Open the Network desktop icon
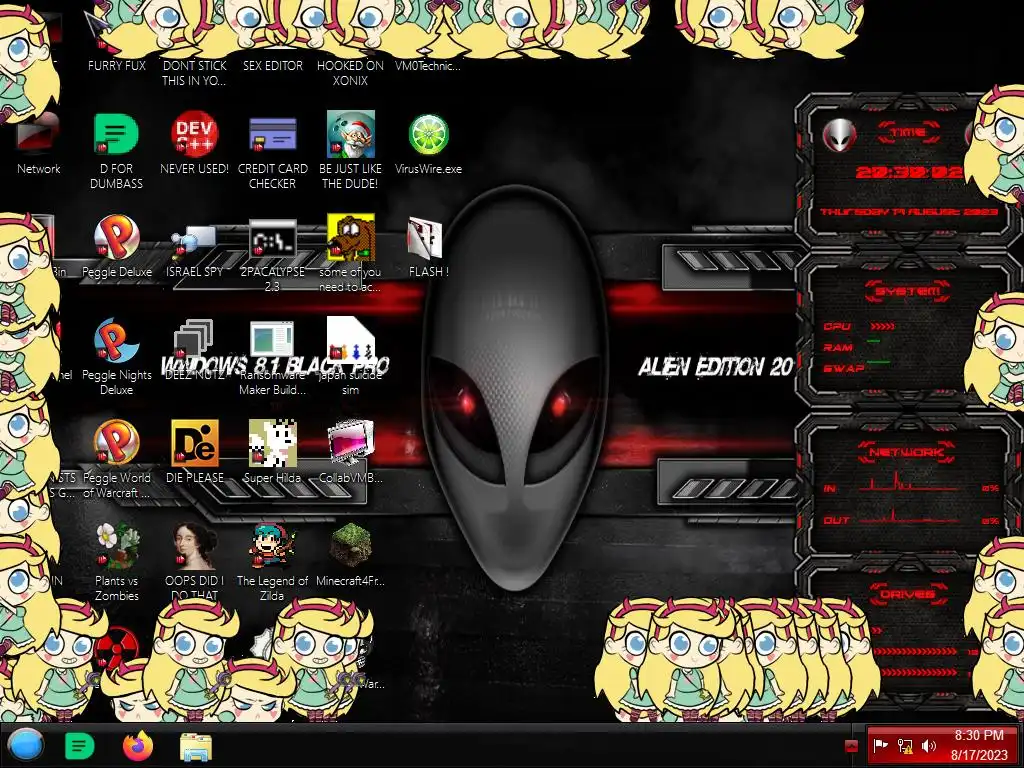This screenshot has height=768, width=1024. [39, 137]
